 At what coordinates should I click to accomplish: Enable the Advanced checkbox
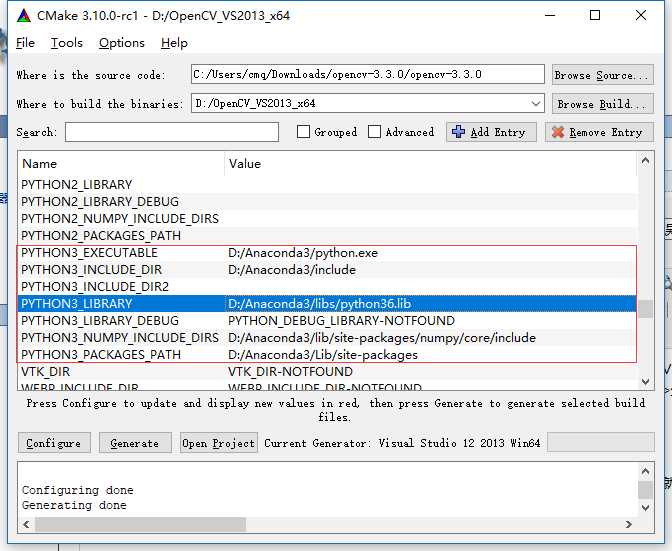374,132
